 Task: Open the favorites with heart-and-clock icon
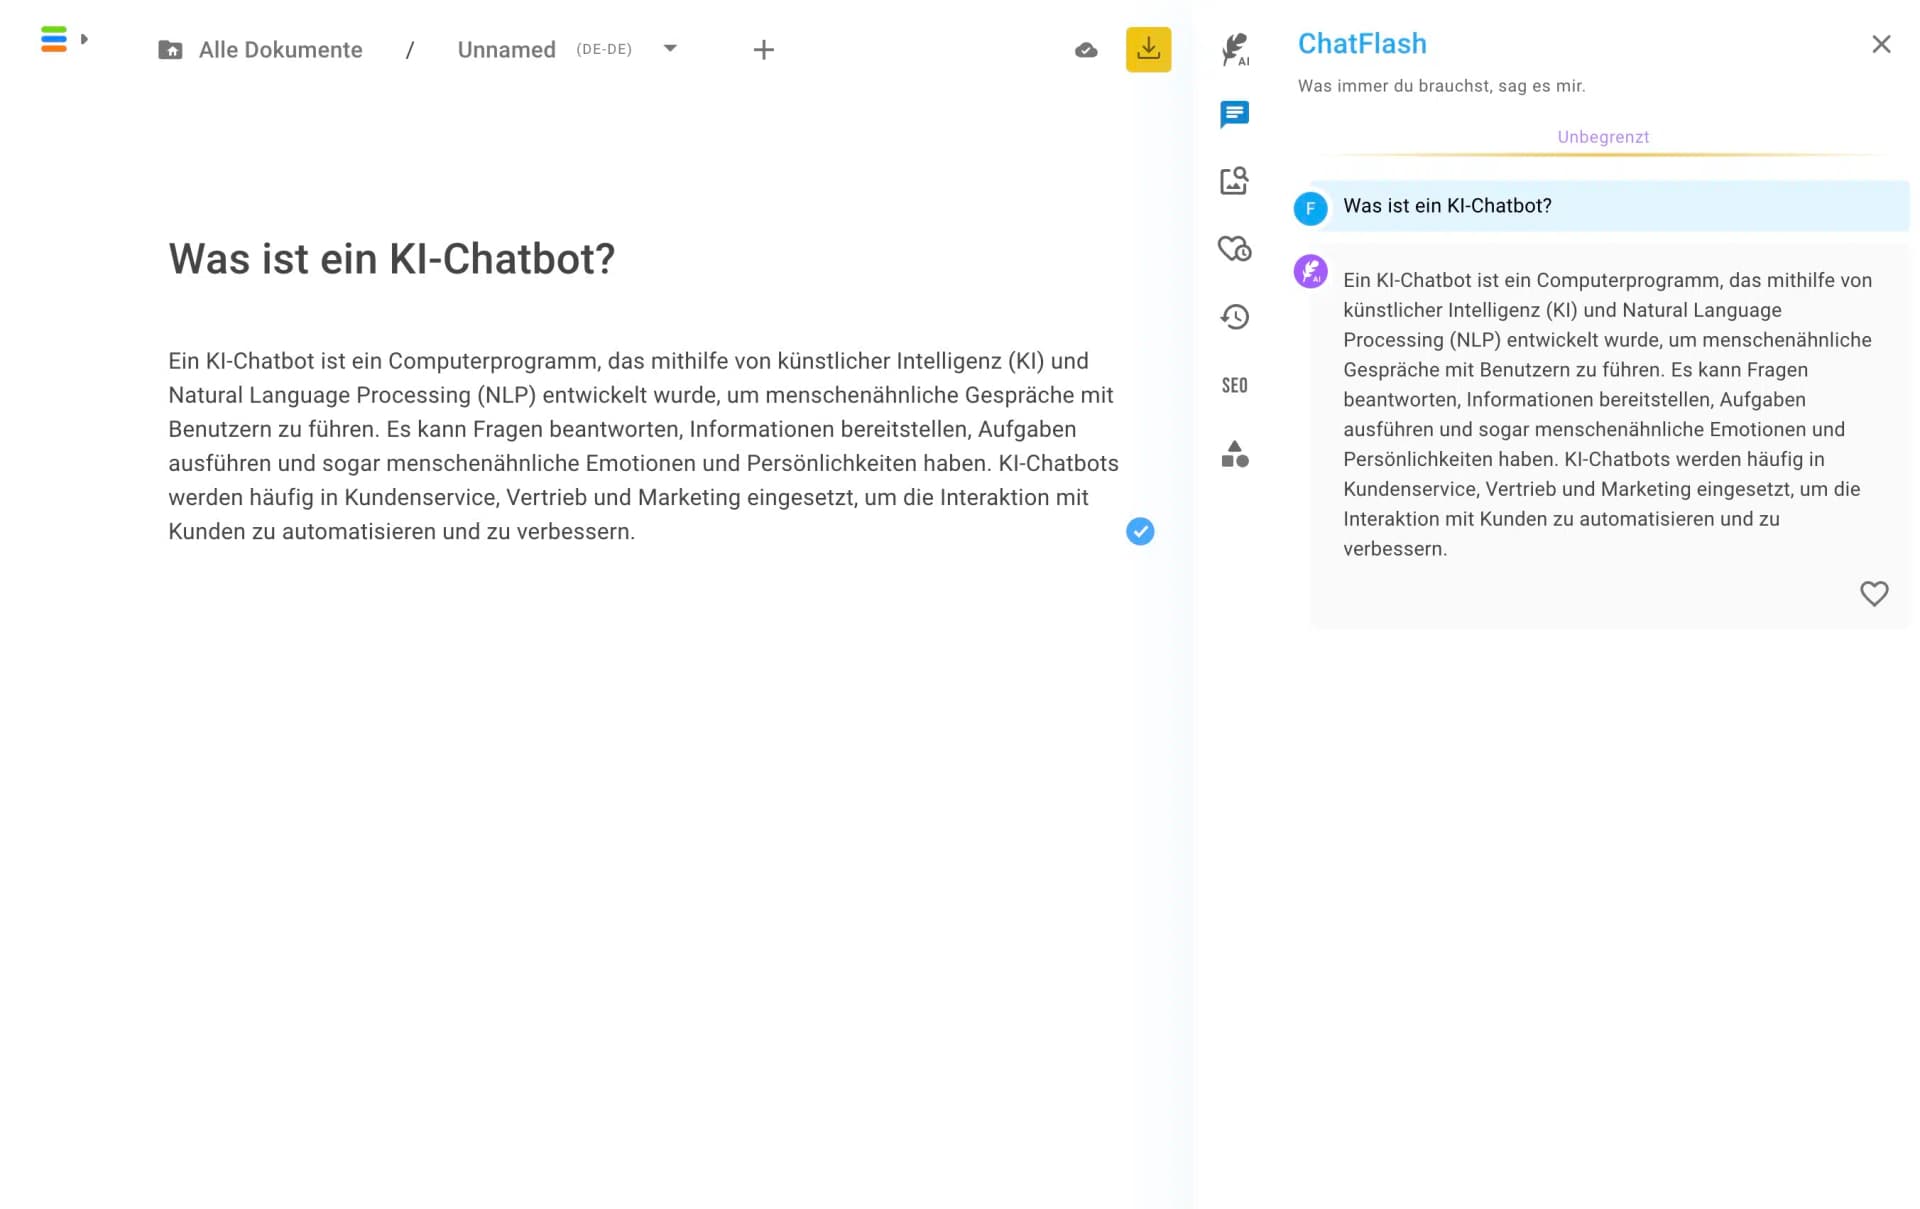click(1235, 249)
